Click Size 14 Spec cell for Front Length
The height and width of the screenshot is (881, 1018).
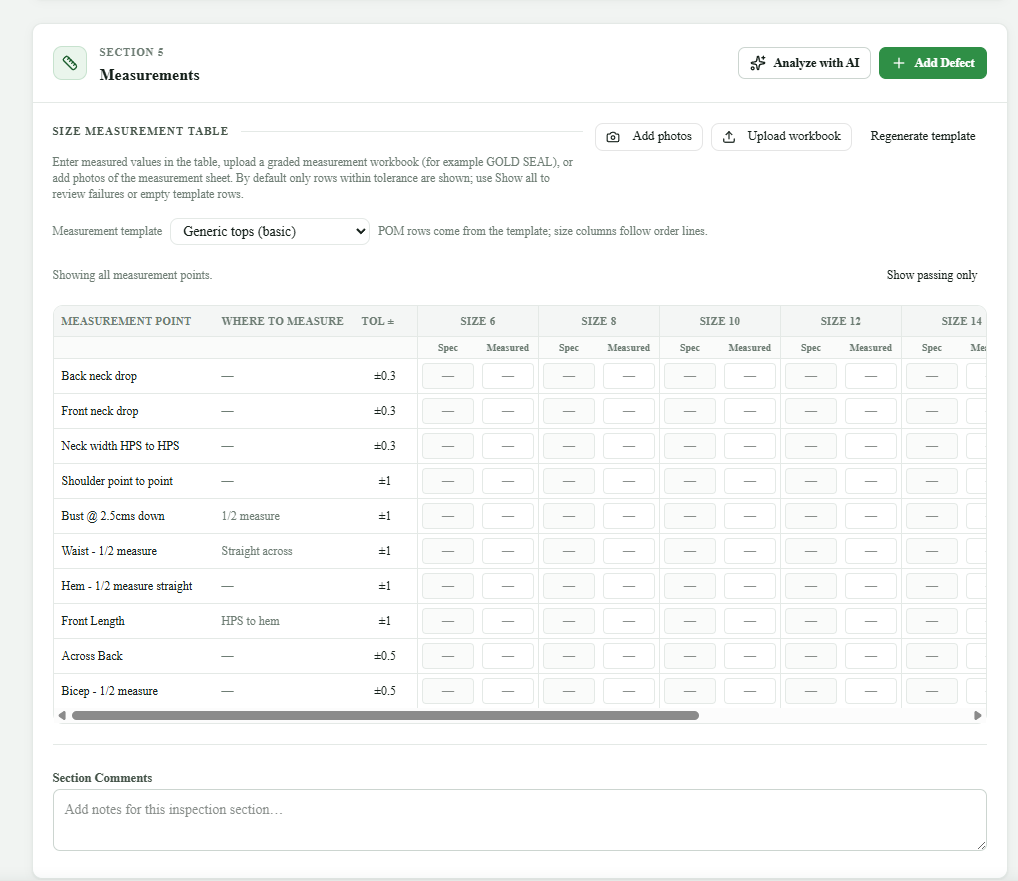click(932, 621)
